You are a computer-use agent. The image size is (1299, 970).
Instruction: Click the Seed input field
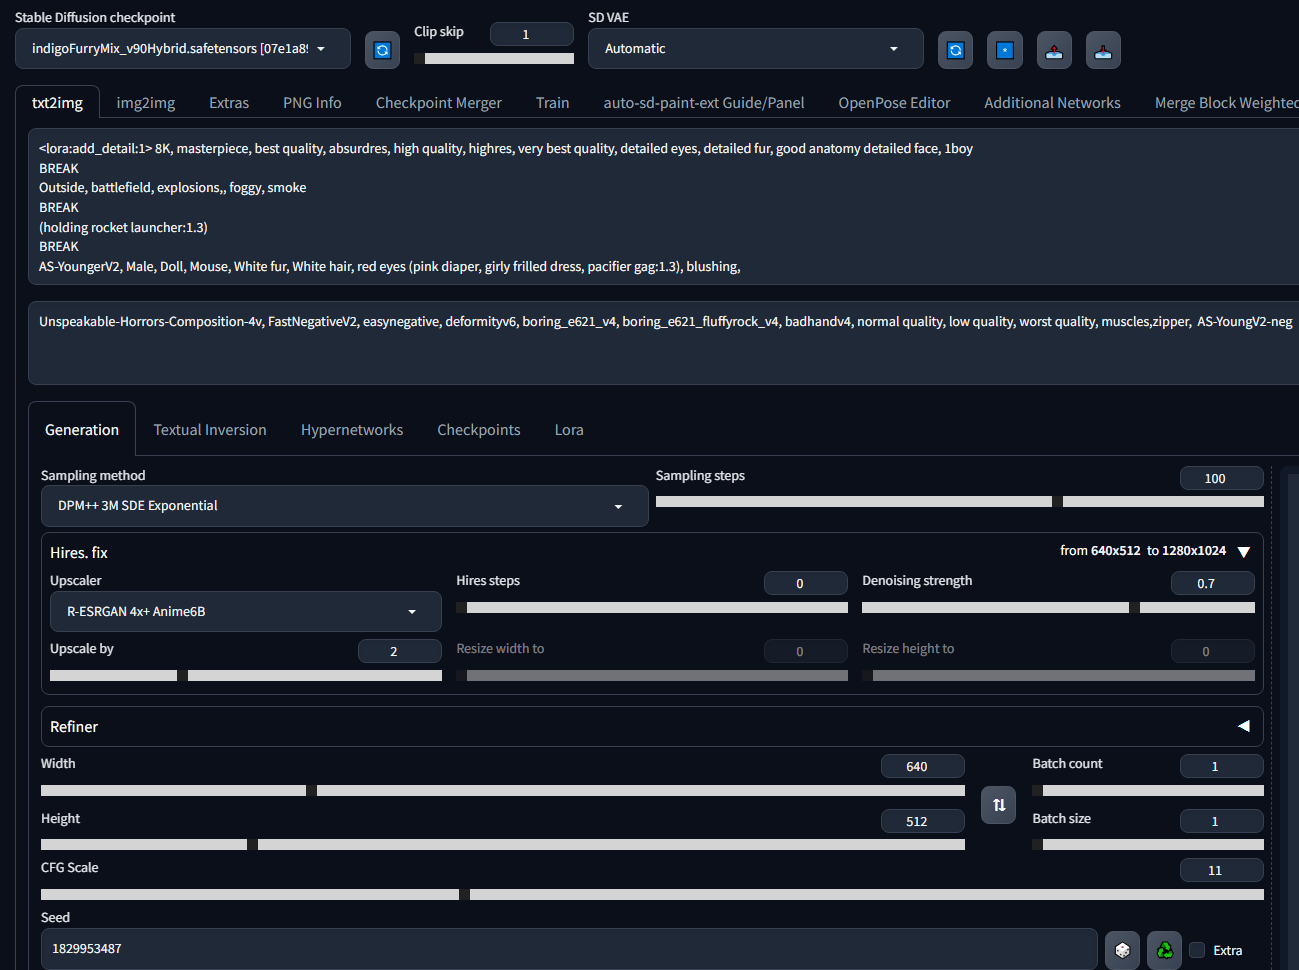coord(568,949)
